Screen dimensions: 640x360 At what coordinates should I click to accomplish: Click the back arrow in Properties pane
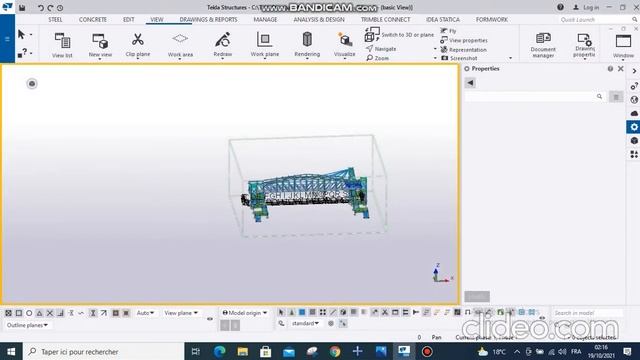(470, 83)
